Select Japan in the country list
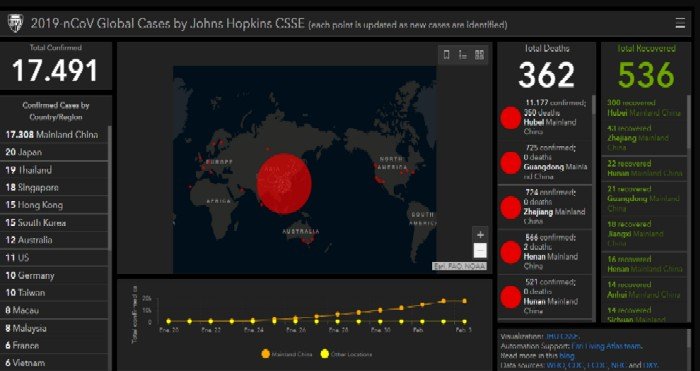The width and height of the screenshot is (700, 371). 54,152
